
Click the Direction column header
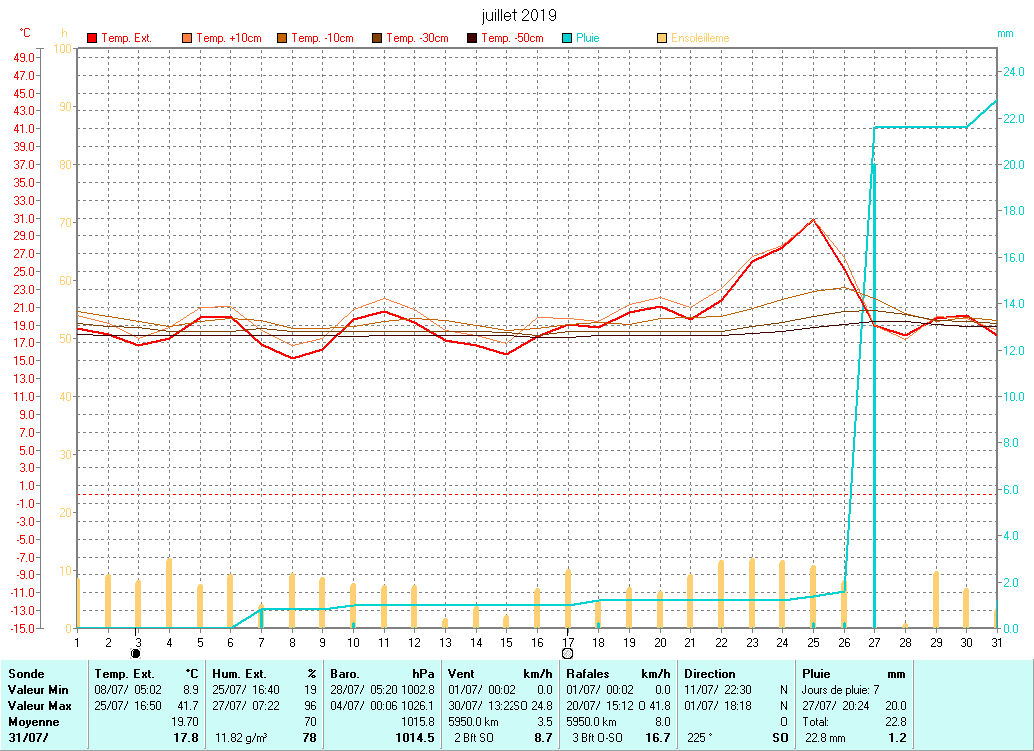coord(710,674)
